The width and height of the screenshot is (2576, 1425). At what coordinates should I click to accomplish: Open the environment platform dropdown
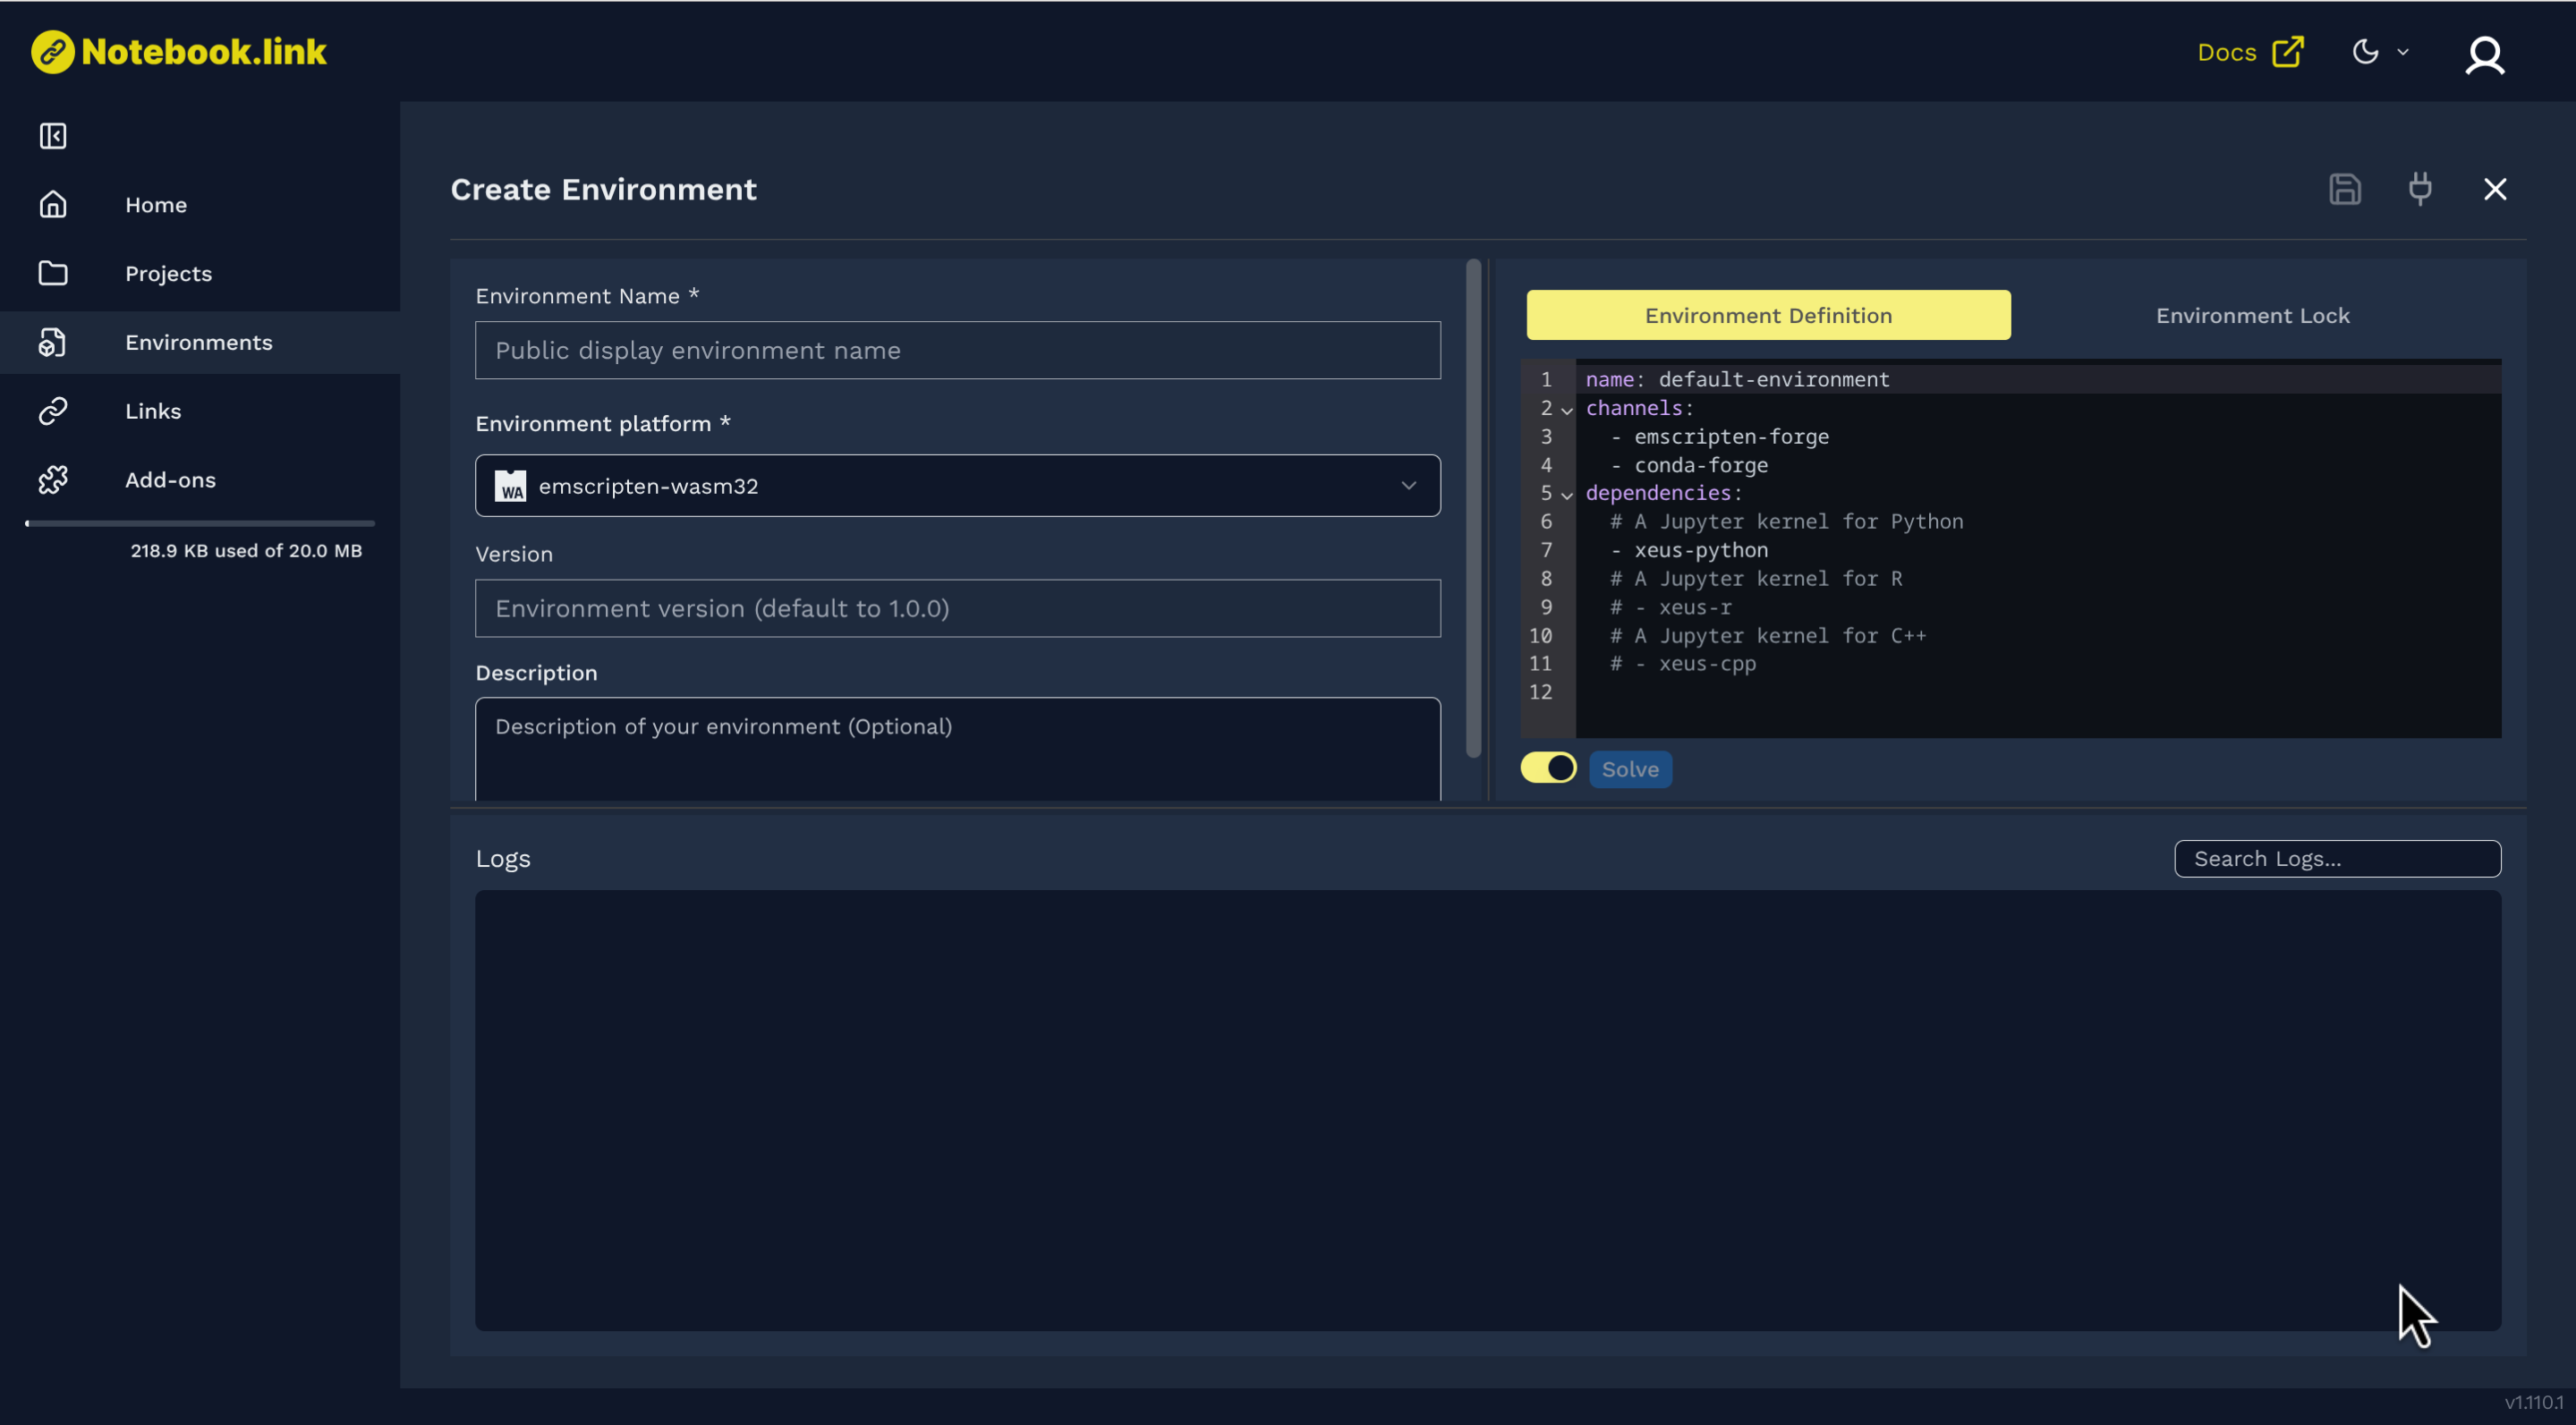click(1409, 486)
